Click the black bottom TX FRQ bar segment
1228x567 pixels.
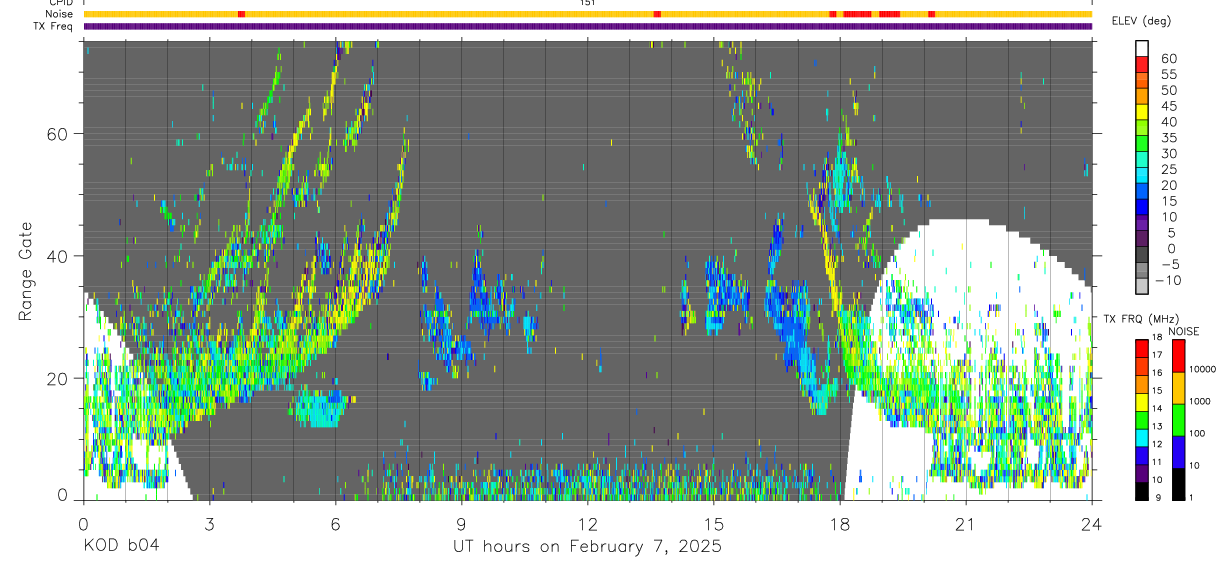coord(1142,491)
